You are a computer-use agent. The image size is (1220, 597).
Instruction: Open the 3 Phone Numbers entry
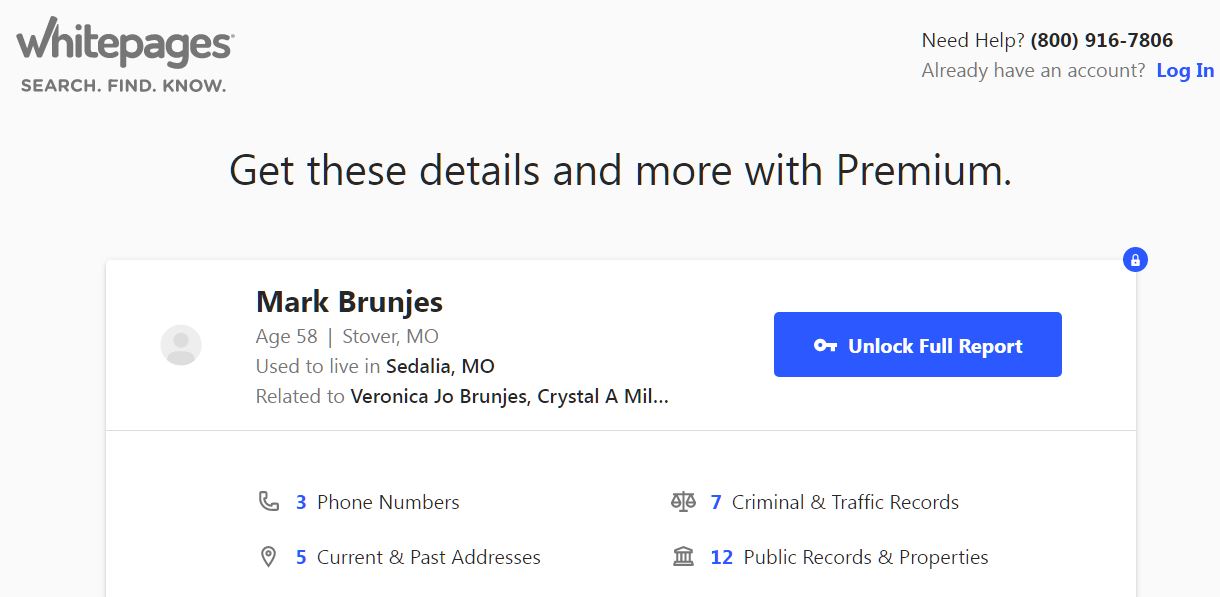click(x=377, y=502)
